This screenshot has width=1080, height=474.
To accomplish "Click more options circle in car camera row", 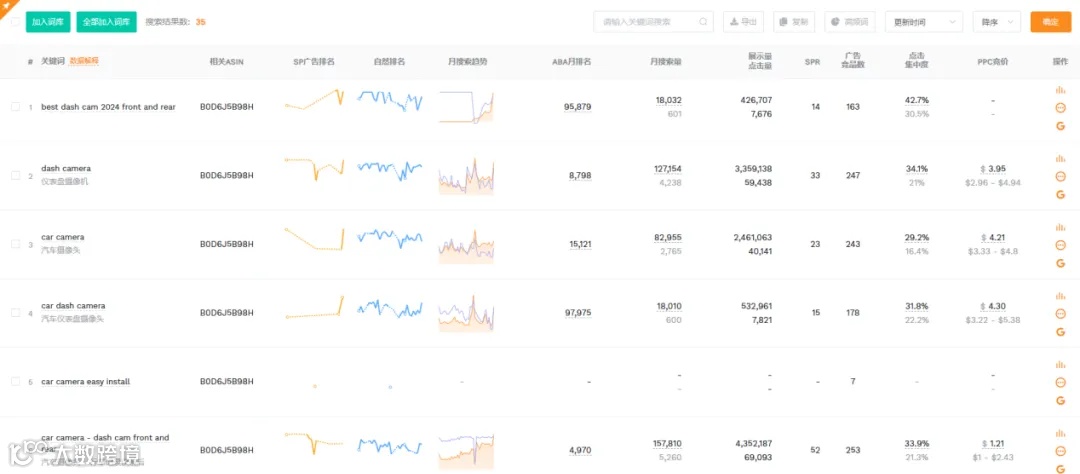I will [x=1060, y=245].
